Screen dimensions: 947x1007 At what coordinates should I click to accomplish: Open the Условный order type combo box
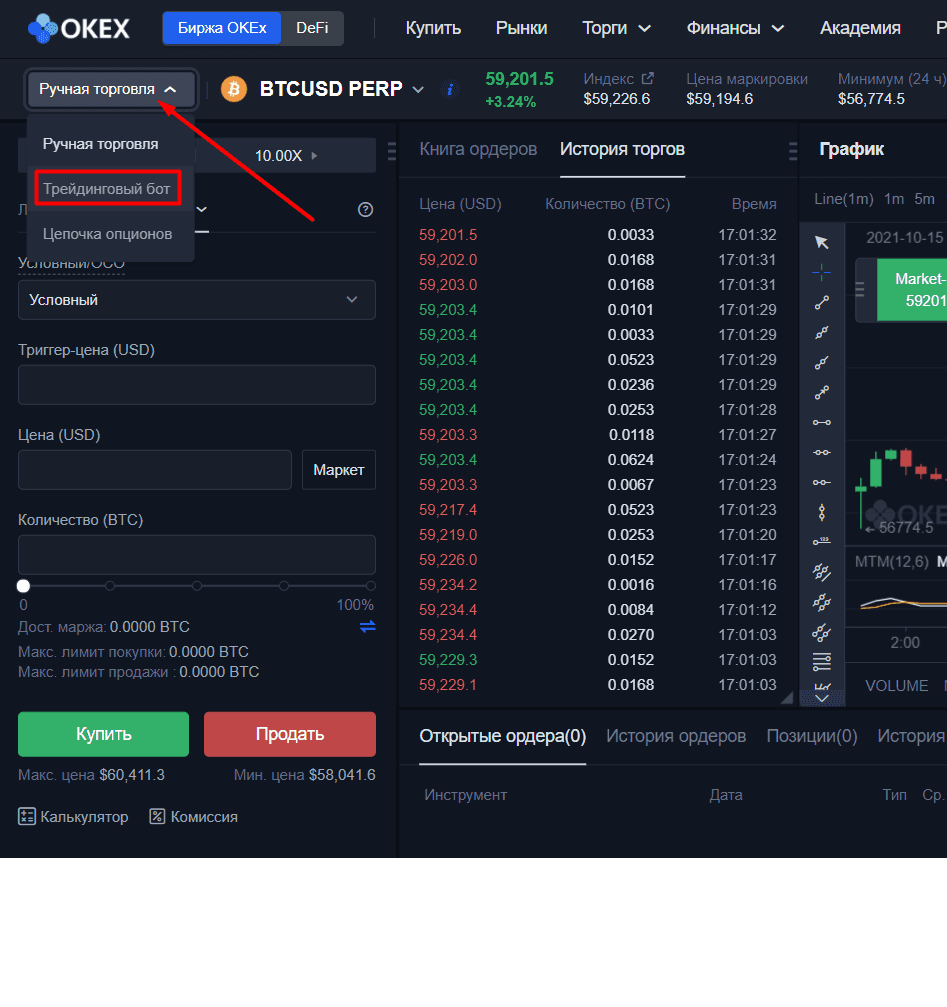[196, 300]
